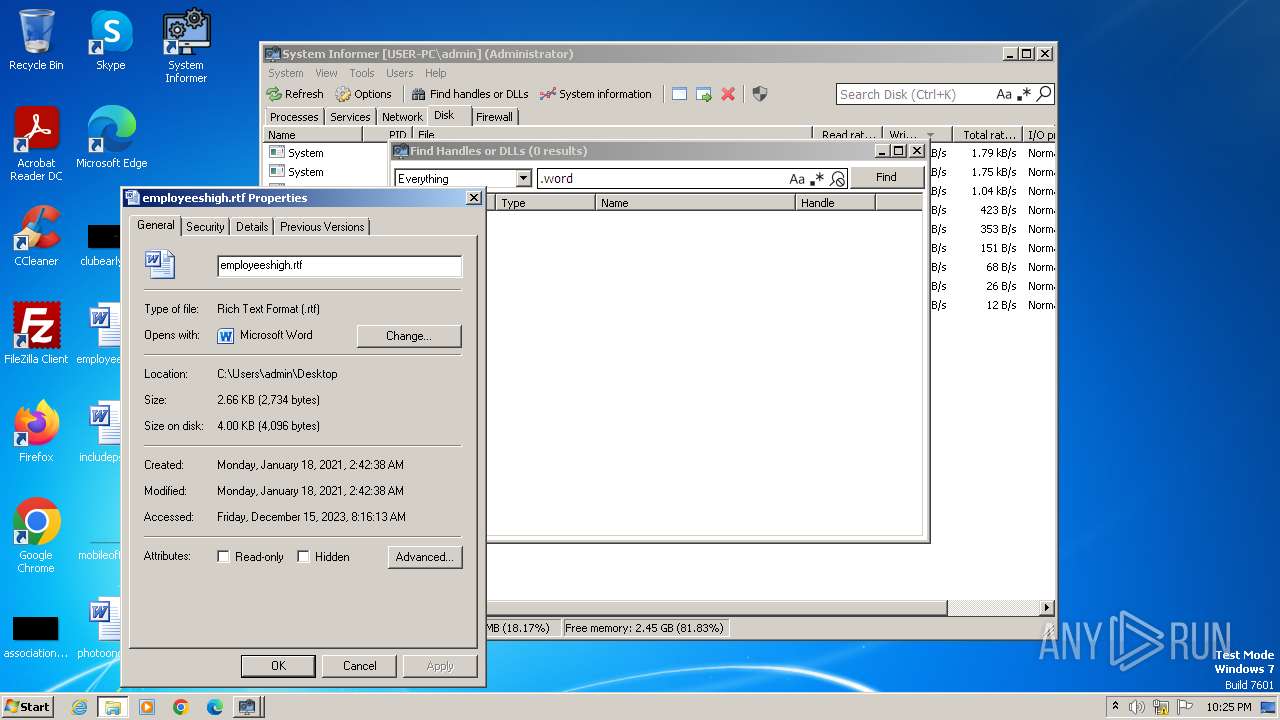The image size is (1280, 720).
Task: Click the clear search icon in Find Handles
Action: coord(837,179)
